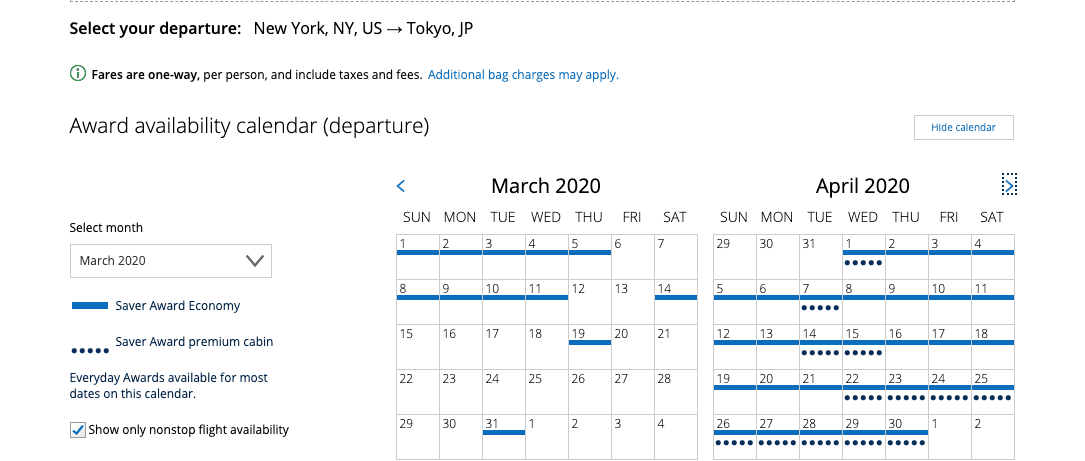Advance calendar with next month arrow
1085x461 pixels.
(1009, 185)
